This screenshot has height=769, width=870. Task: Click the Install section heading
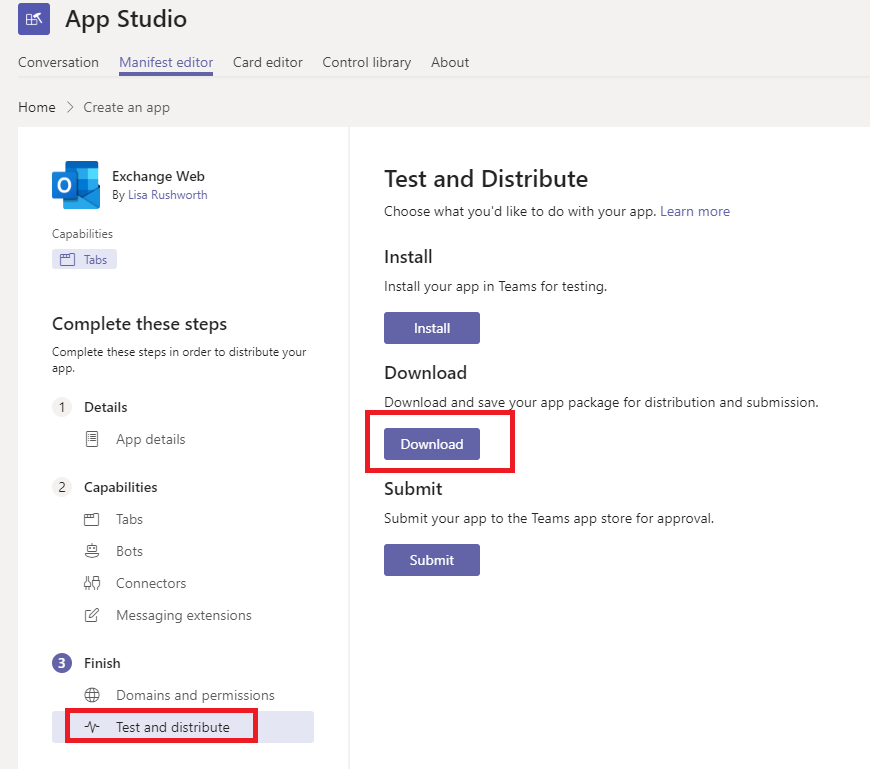coord(408,257)
